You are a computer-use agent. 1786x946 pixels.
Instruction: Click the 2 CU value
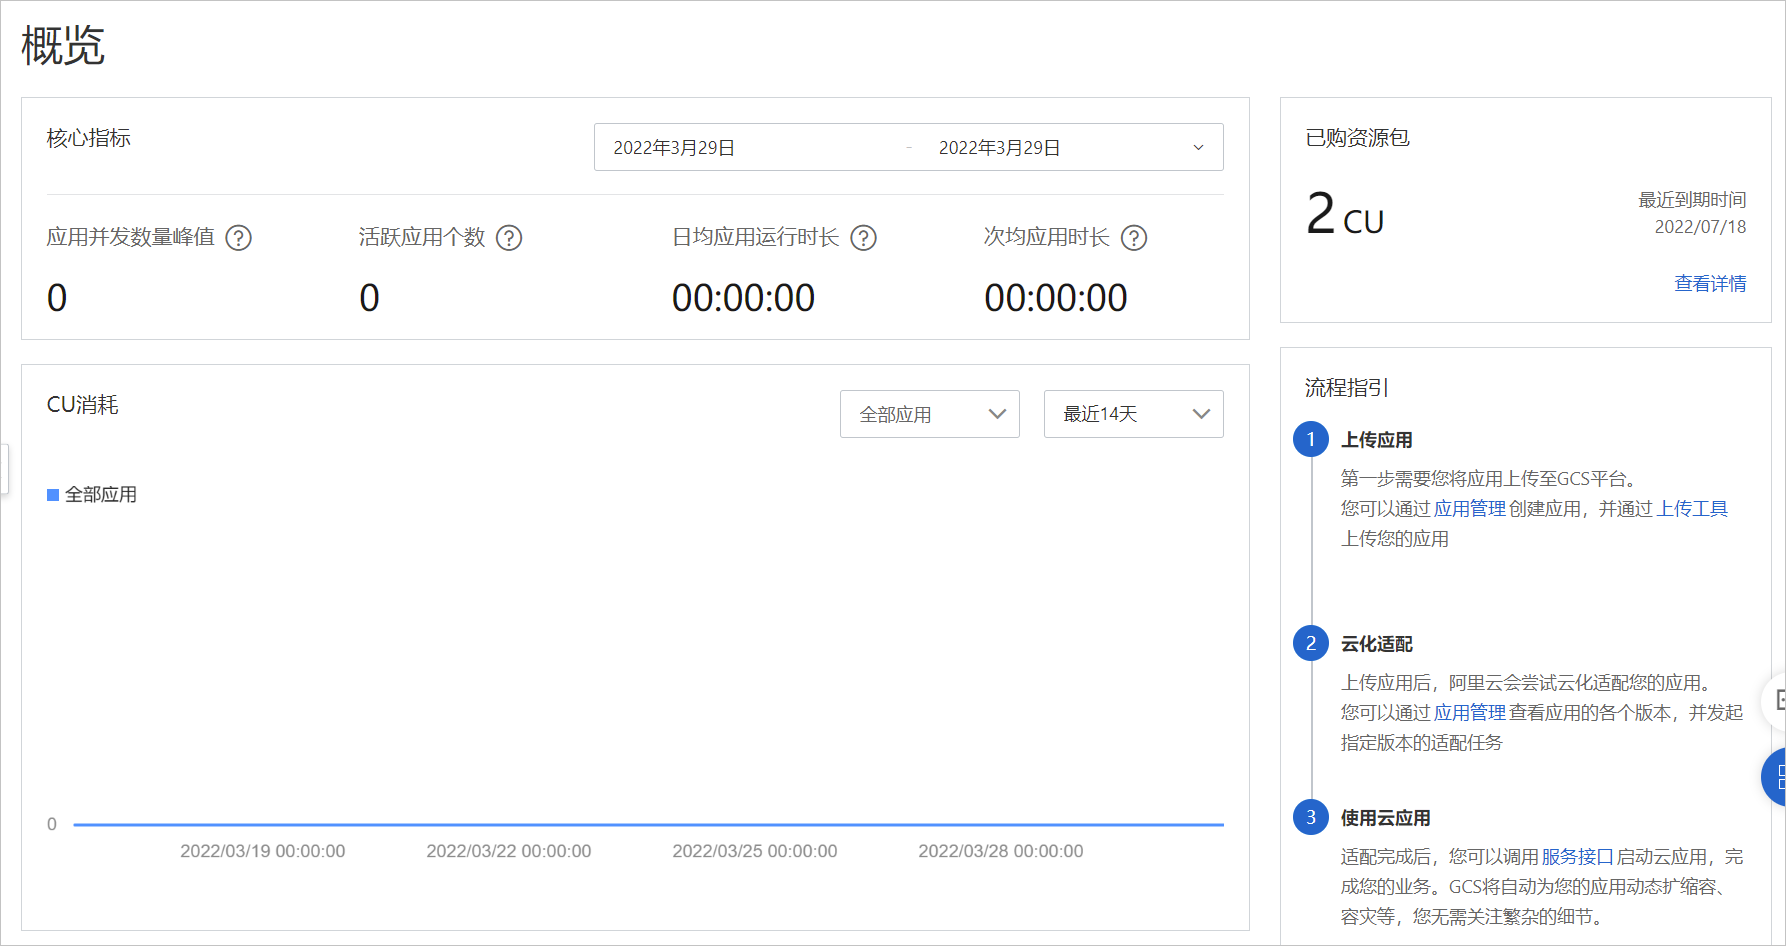(1345, 214)
